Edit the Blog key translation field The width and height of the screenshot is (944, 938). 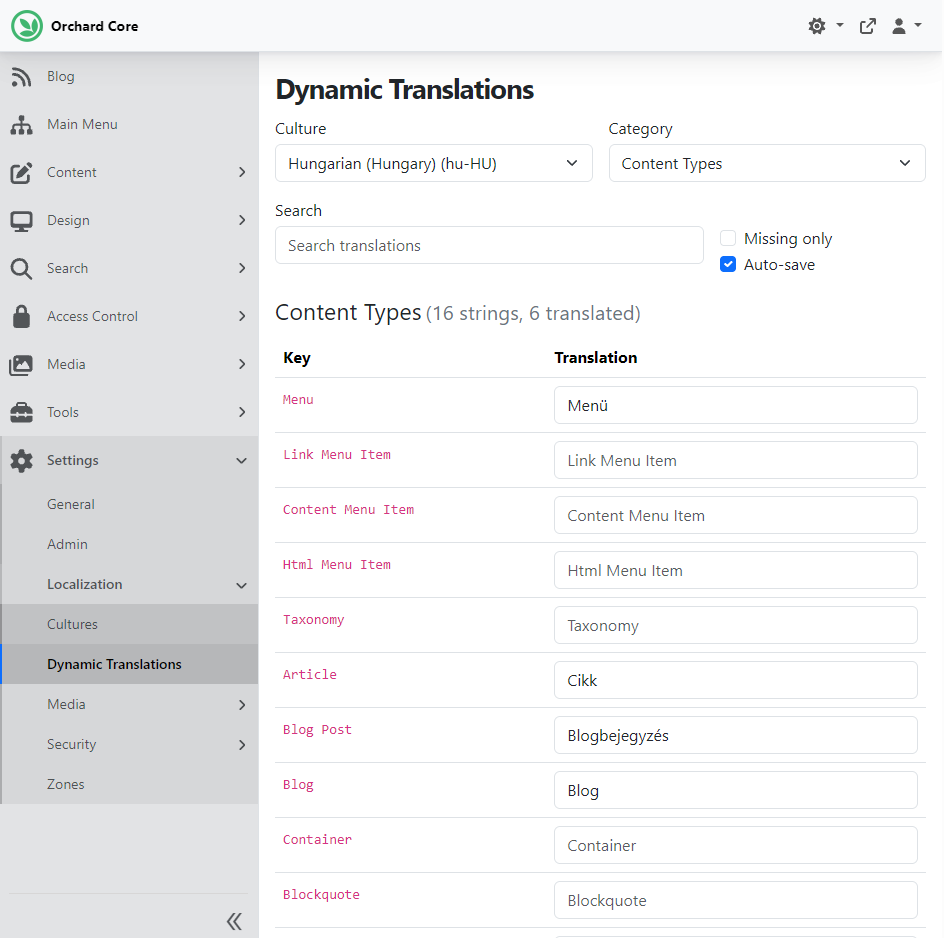pos(736,790)
